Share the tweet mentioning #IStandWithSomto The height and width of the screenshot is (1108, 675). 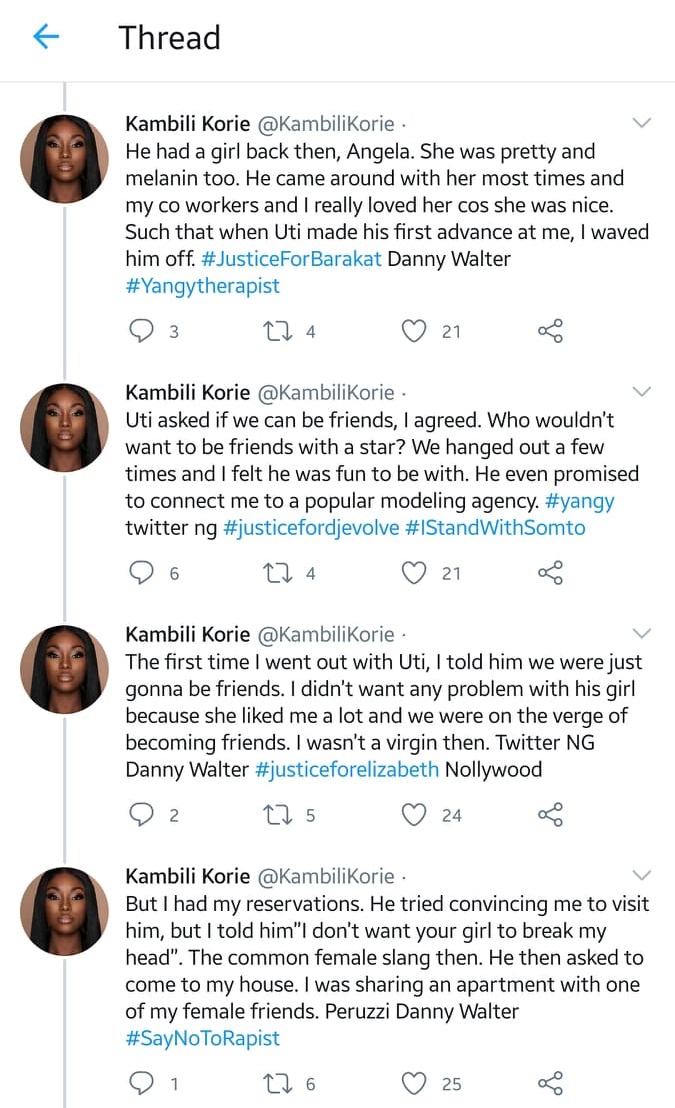pos(550,573)
